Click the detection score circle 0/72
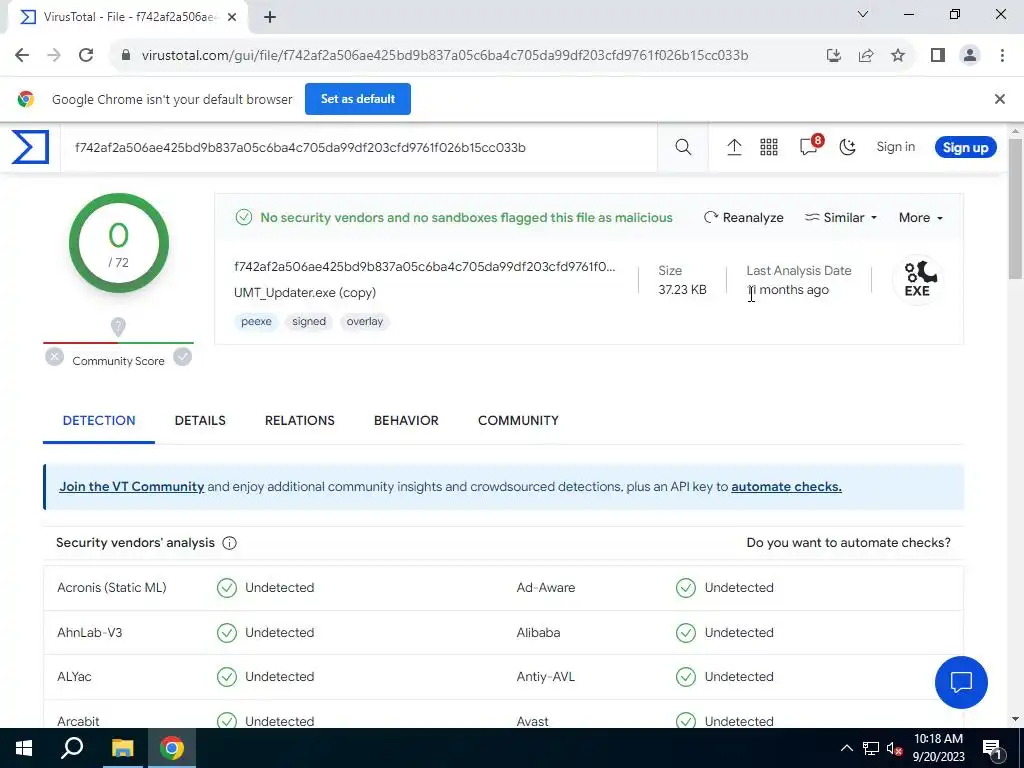This screenshot has height=768, width=1024. pyautogui.click(x=119, y=244)
